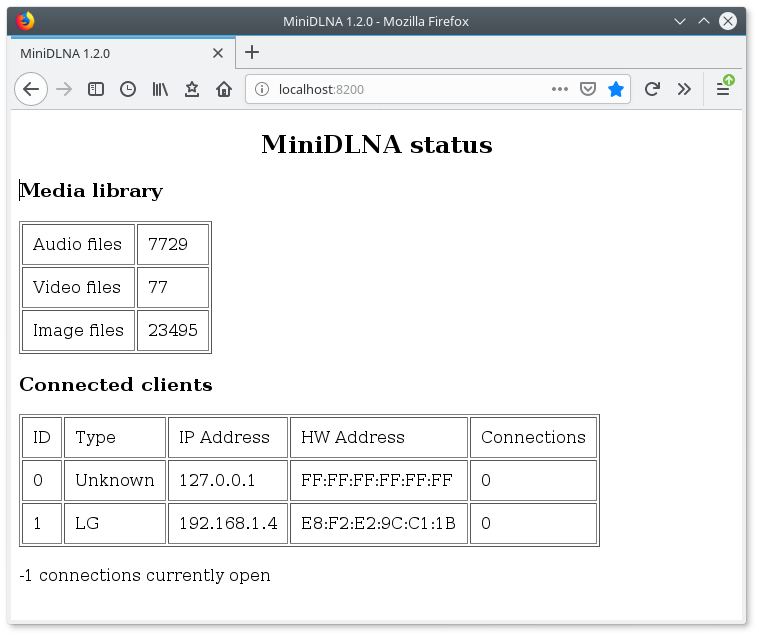The width and height of the screenshot is (759, 637).
Task: Toggle the sidebar icon in toolbar
Action: [x=95, y=89]
